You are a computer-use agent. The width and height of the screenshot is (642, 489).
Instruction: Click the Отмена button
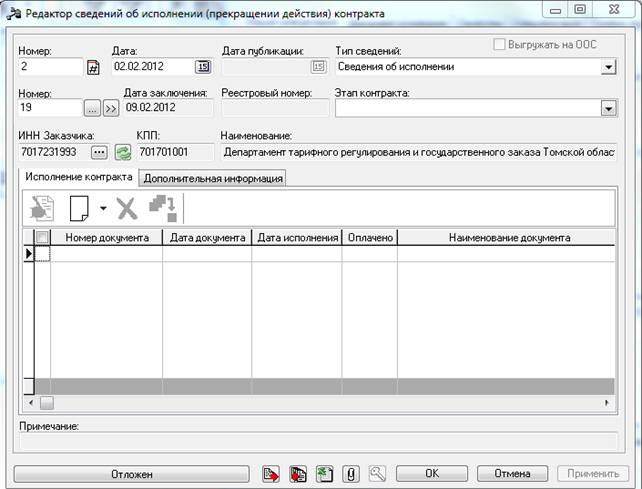pyautogui.click(x=510, y=473)
